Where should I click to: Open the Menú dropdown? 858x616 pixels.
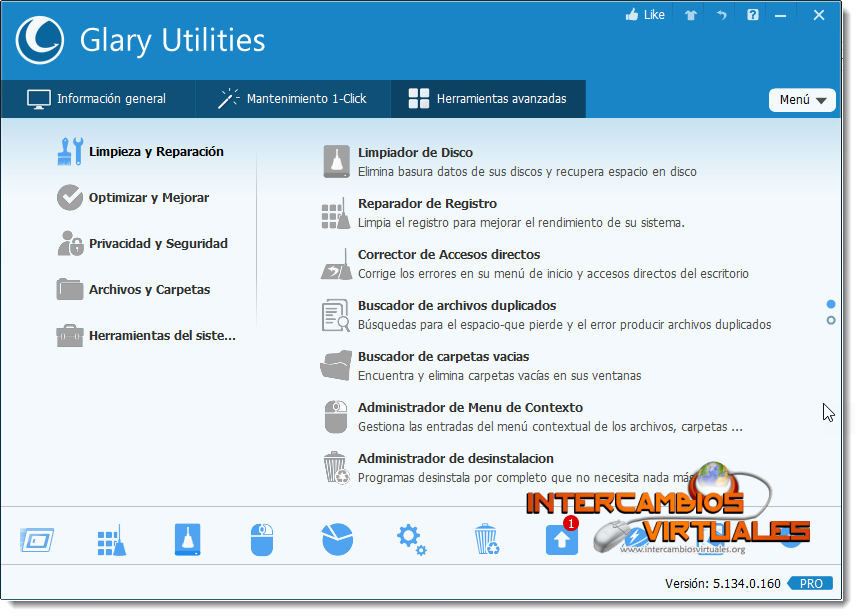coord(802,100)
